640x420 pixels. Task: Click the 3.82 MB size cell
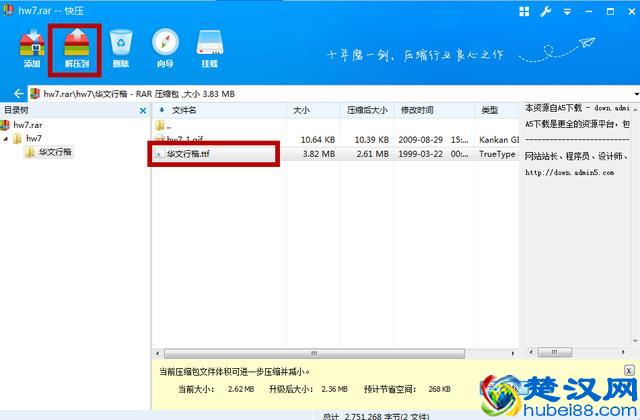319,154
